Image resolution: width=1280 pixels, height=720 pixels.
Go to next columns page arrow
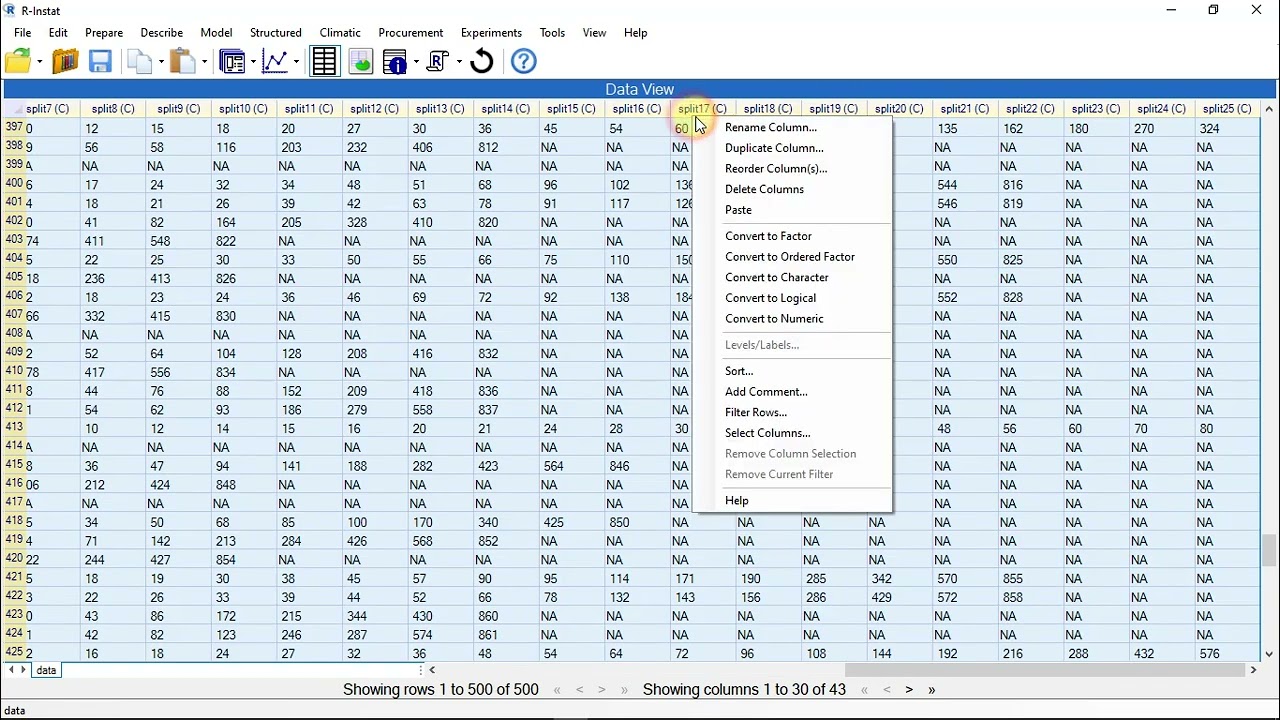coord(909,690)
